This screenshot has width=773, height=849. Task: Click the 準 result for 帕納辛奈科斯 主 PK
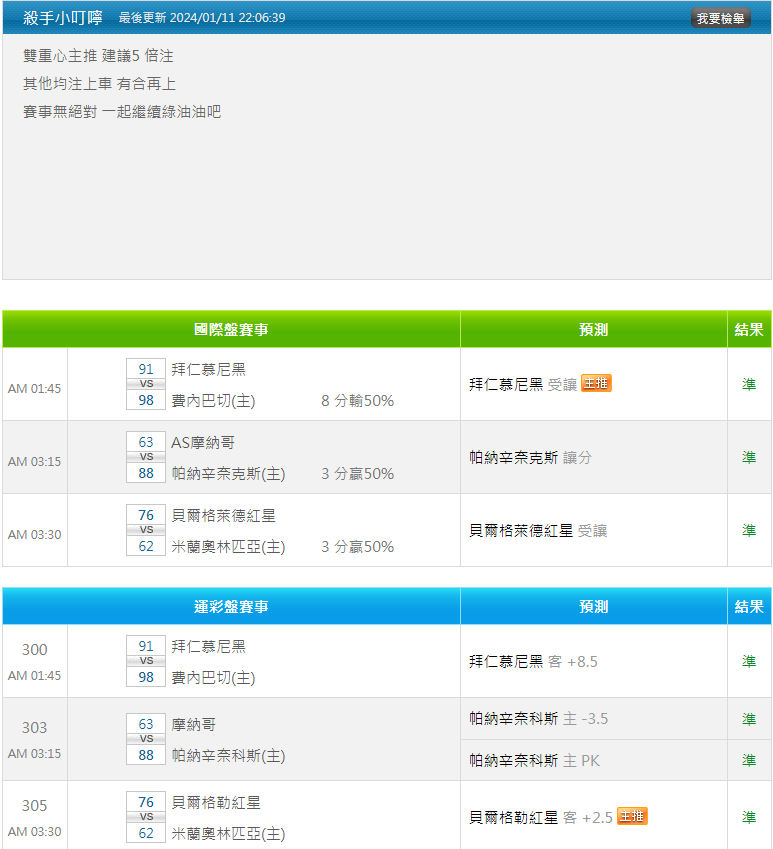pos(749,761)
